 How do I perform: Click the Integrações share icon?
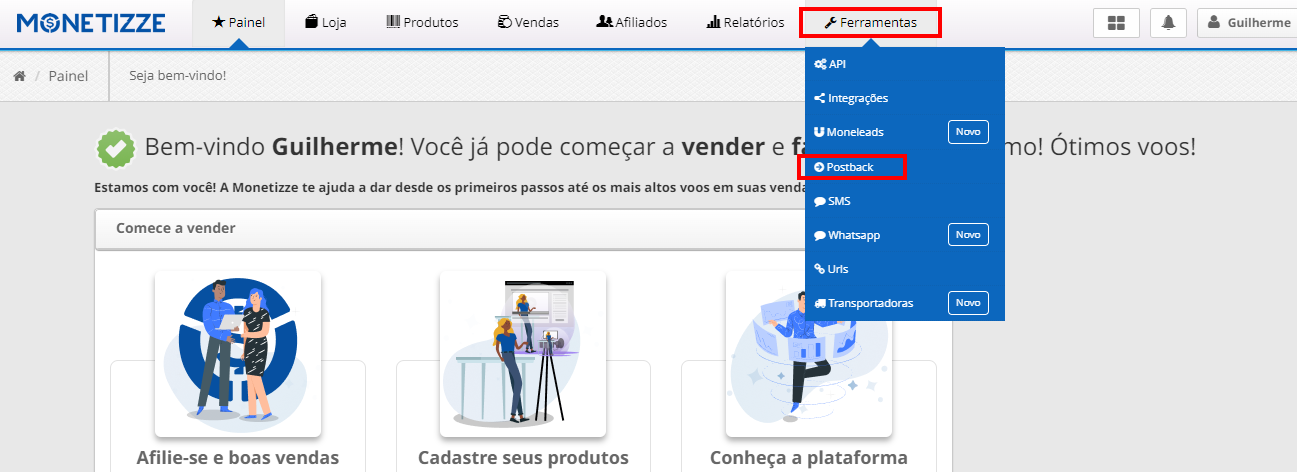(820, 98)
